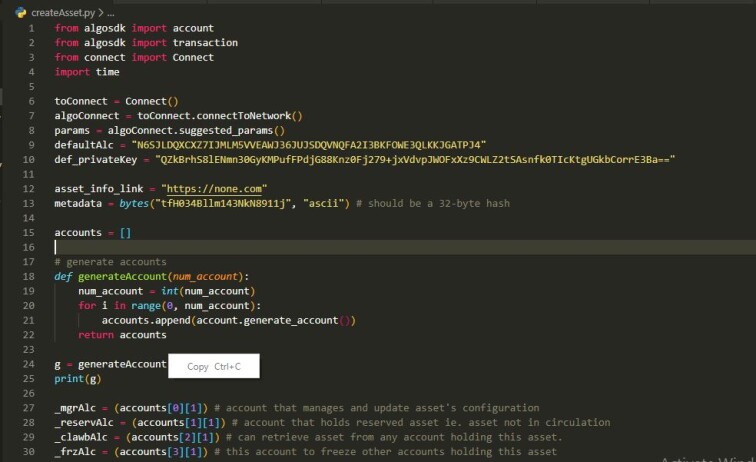
Task: Click 'int' builtin on line 19
Action: (x=170, y=291)
